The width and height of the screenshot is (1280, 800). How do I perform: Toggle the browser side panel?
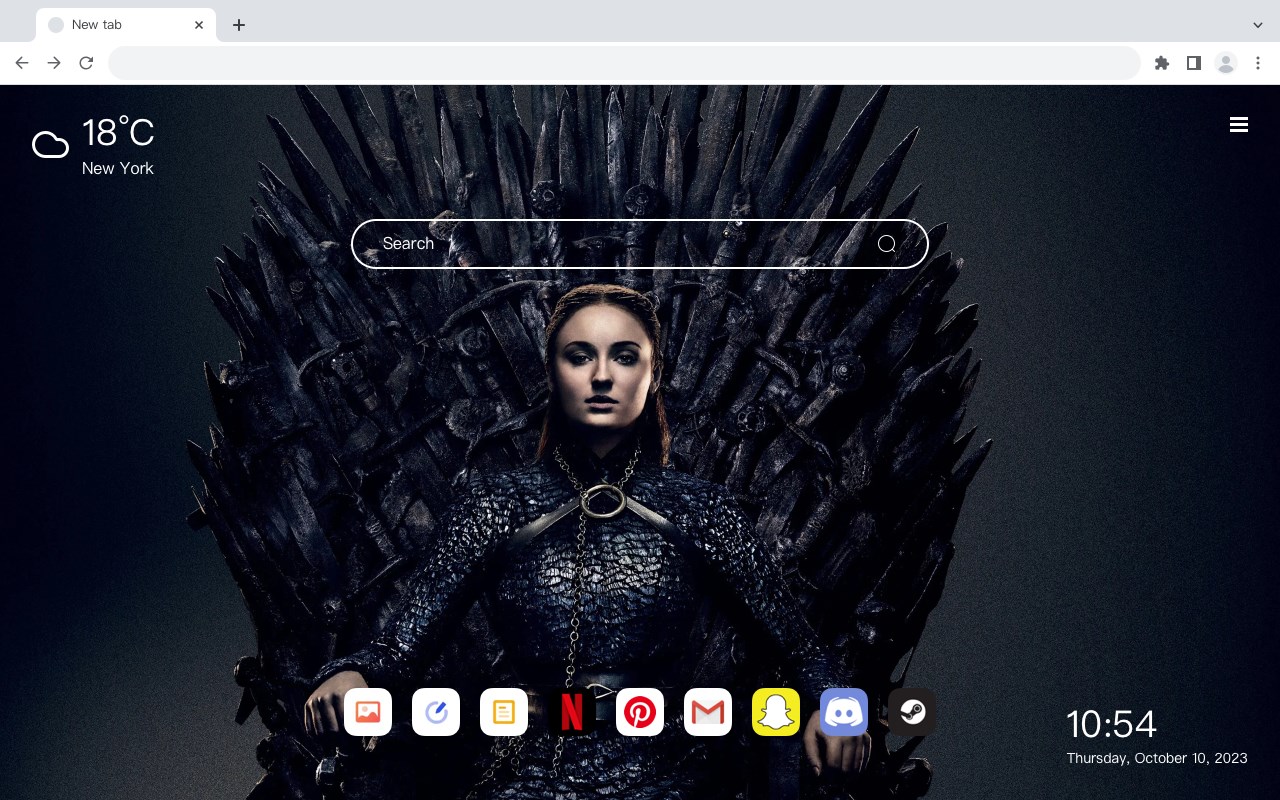[1193, 63]
